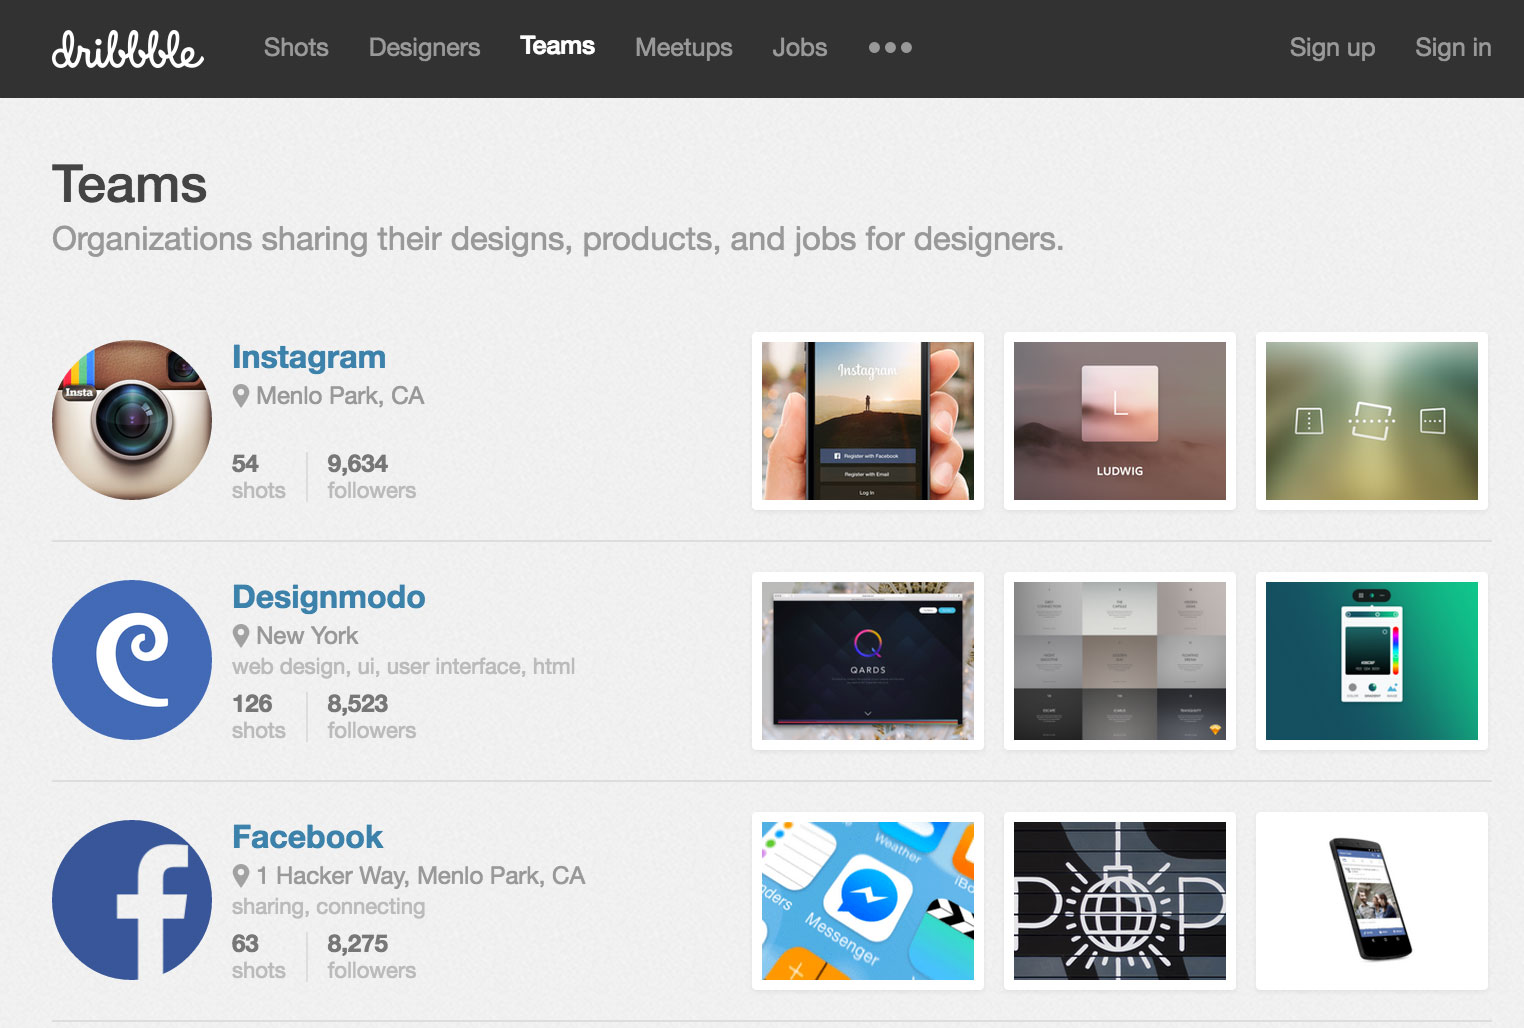Open the Ludwig filter shot thumbnail
1524x1028 pixels.
(1120, 421)
